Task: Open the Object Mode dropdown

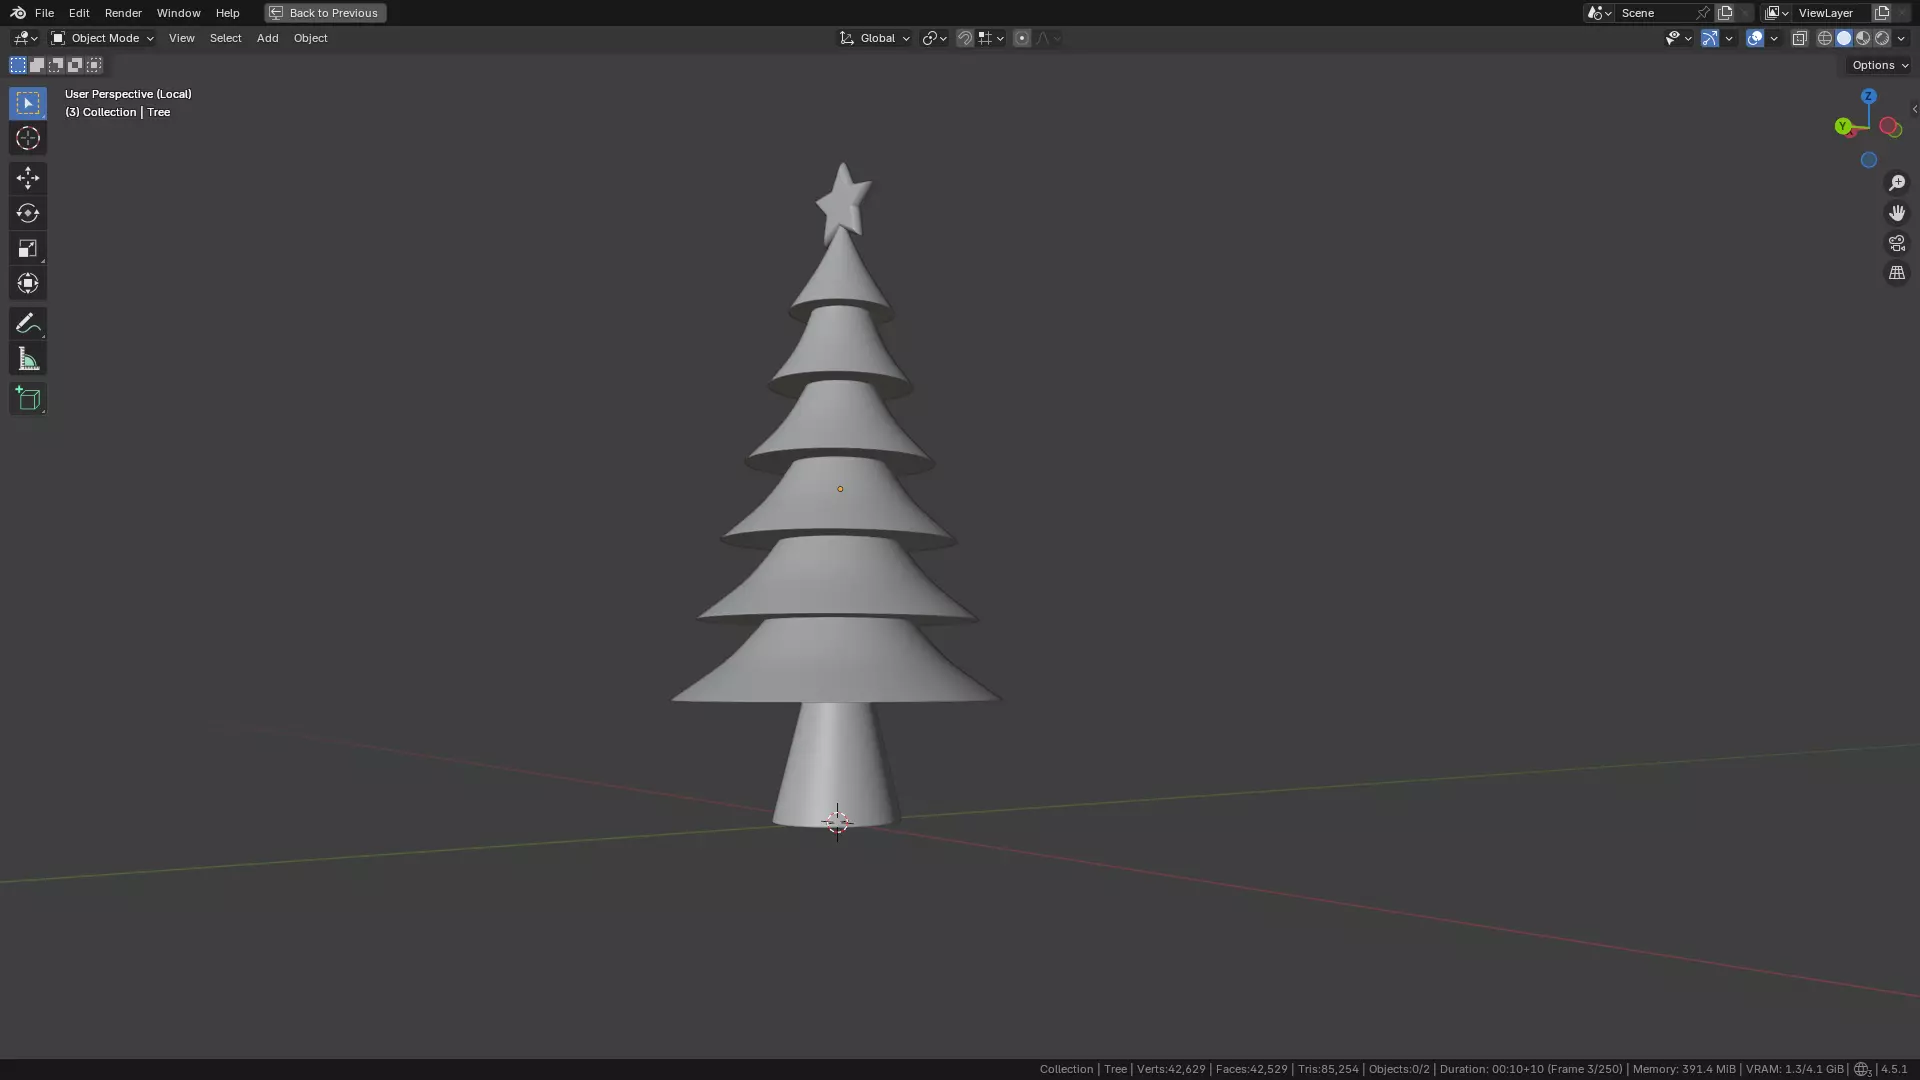Action: coord(102,38)
